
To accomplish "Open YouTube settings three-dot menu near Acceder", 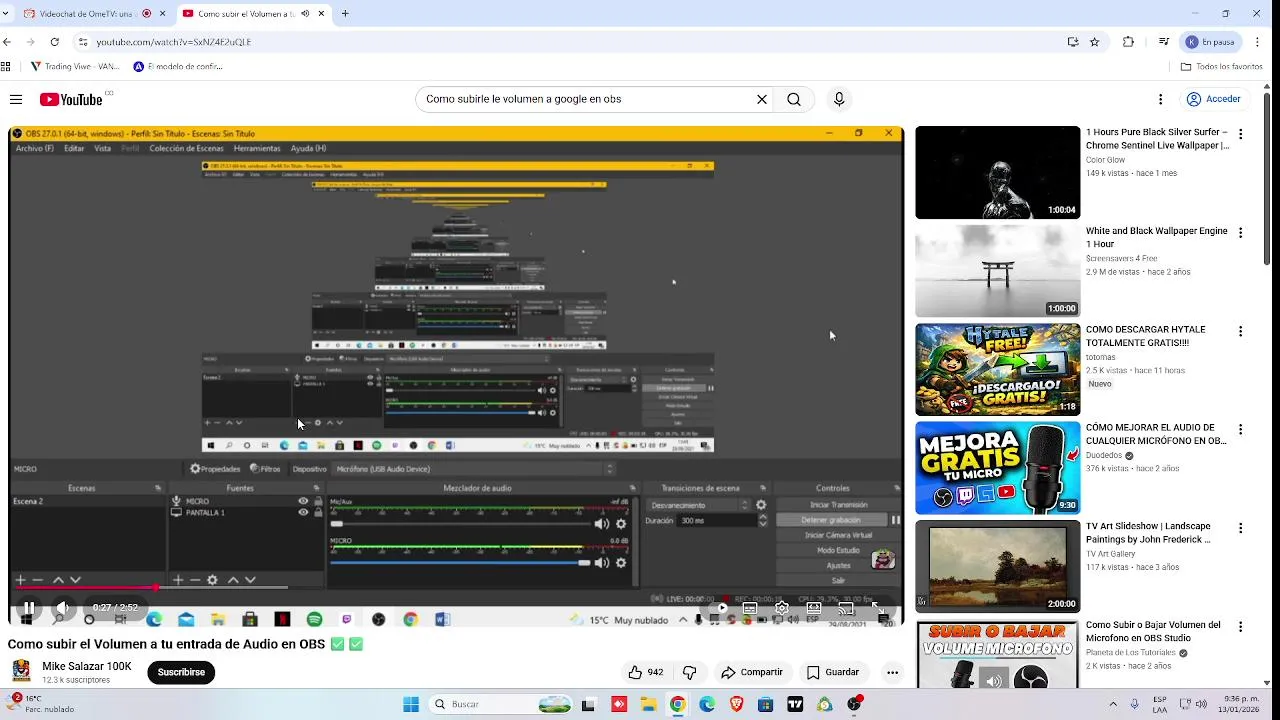I will tap(1160, 99).
